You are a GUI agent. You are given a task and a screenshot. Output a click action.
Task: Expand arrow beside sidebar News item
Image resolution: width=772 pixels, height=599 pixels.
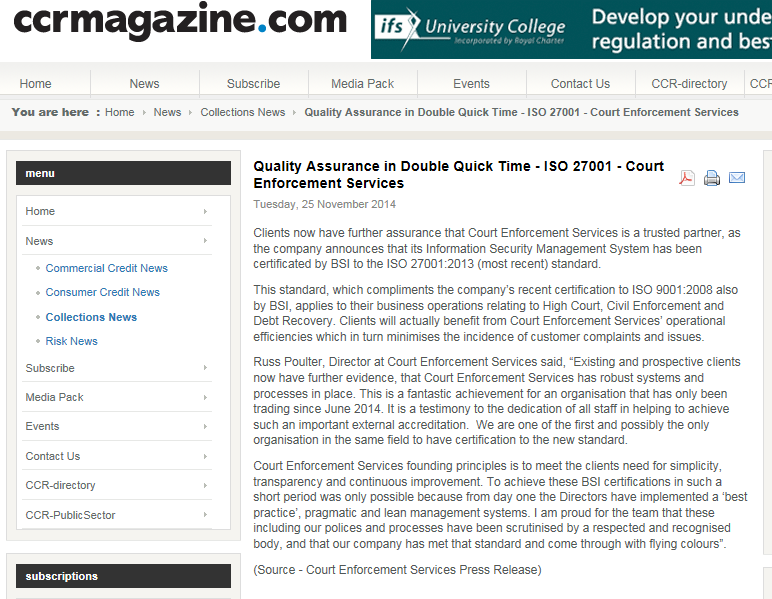205,241
